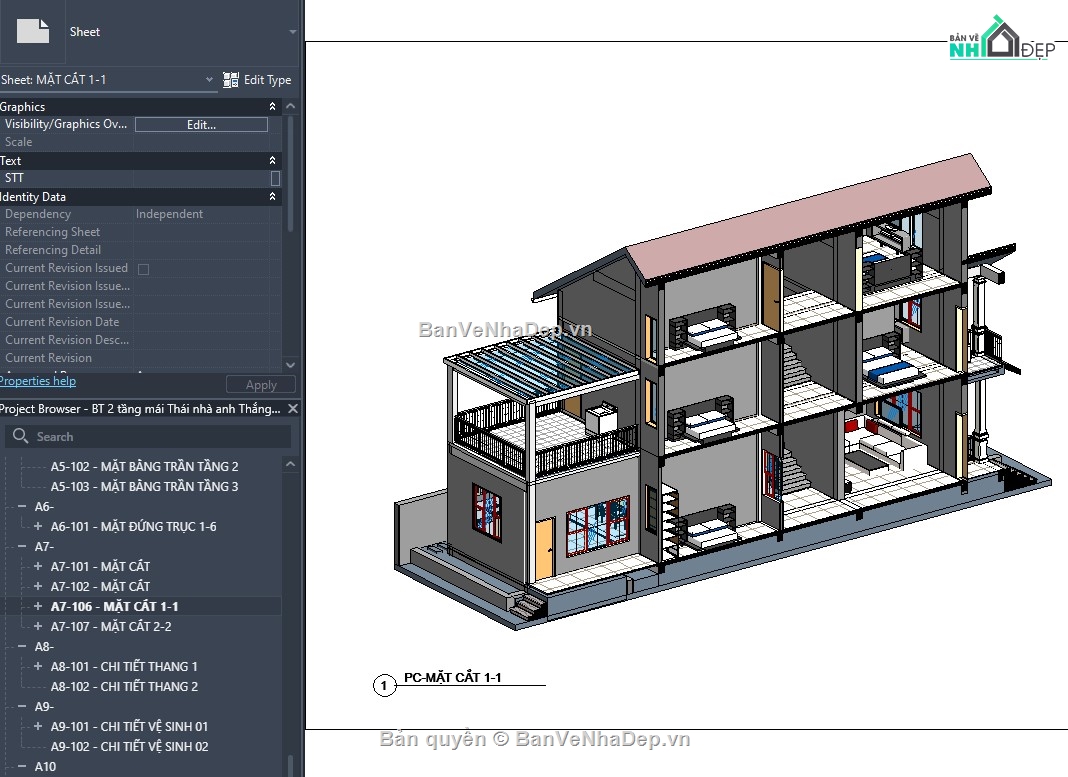1068x777 pixels.
Task: Click the Edit Type label
Action: pos(268,80)
